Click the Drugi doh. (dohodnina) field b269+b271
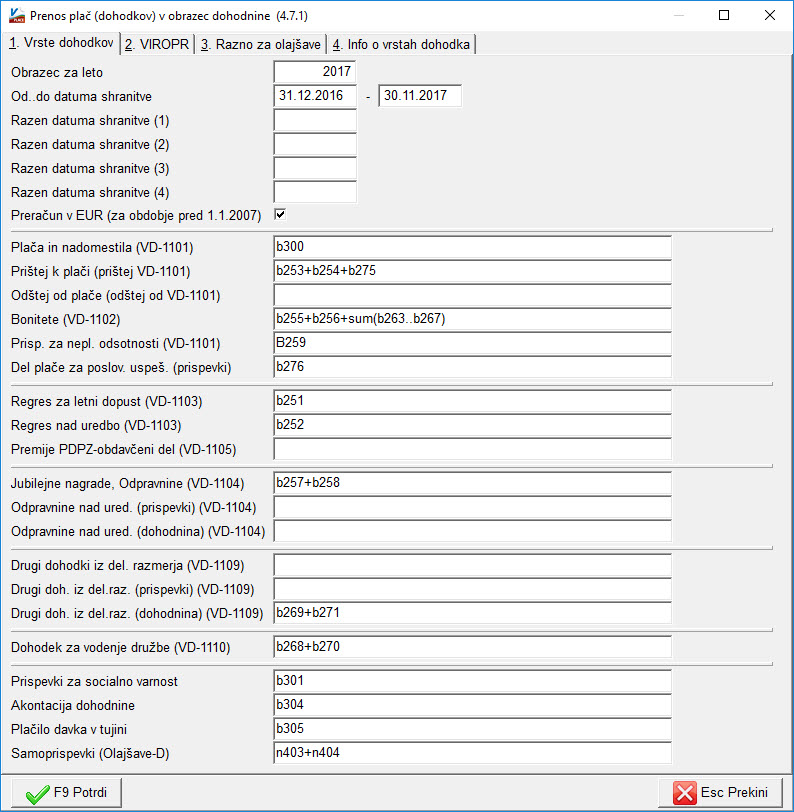 [x=472, y=613]
